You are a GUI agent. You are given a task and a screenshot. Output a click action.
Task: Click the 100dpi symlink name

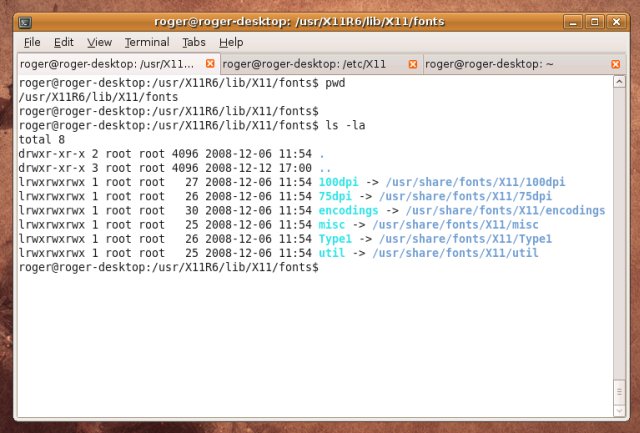pyautogui.click(x=338, y=182)
